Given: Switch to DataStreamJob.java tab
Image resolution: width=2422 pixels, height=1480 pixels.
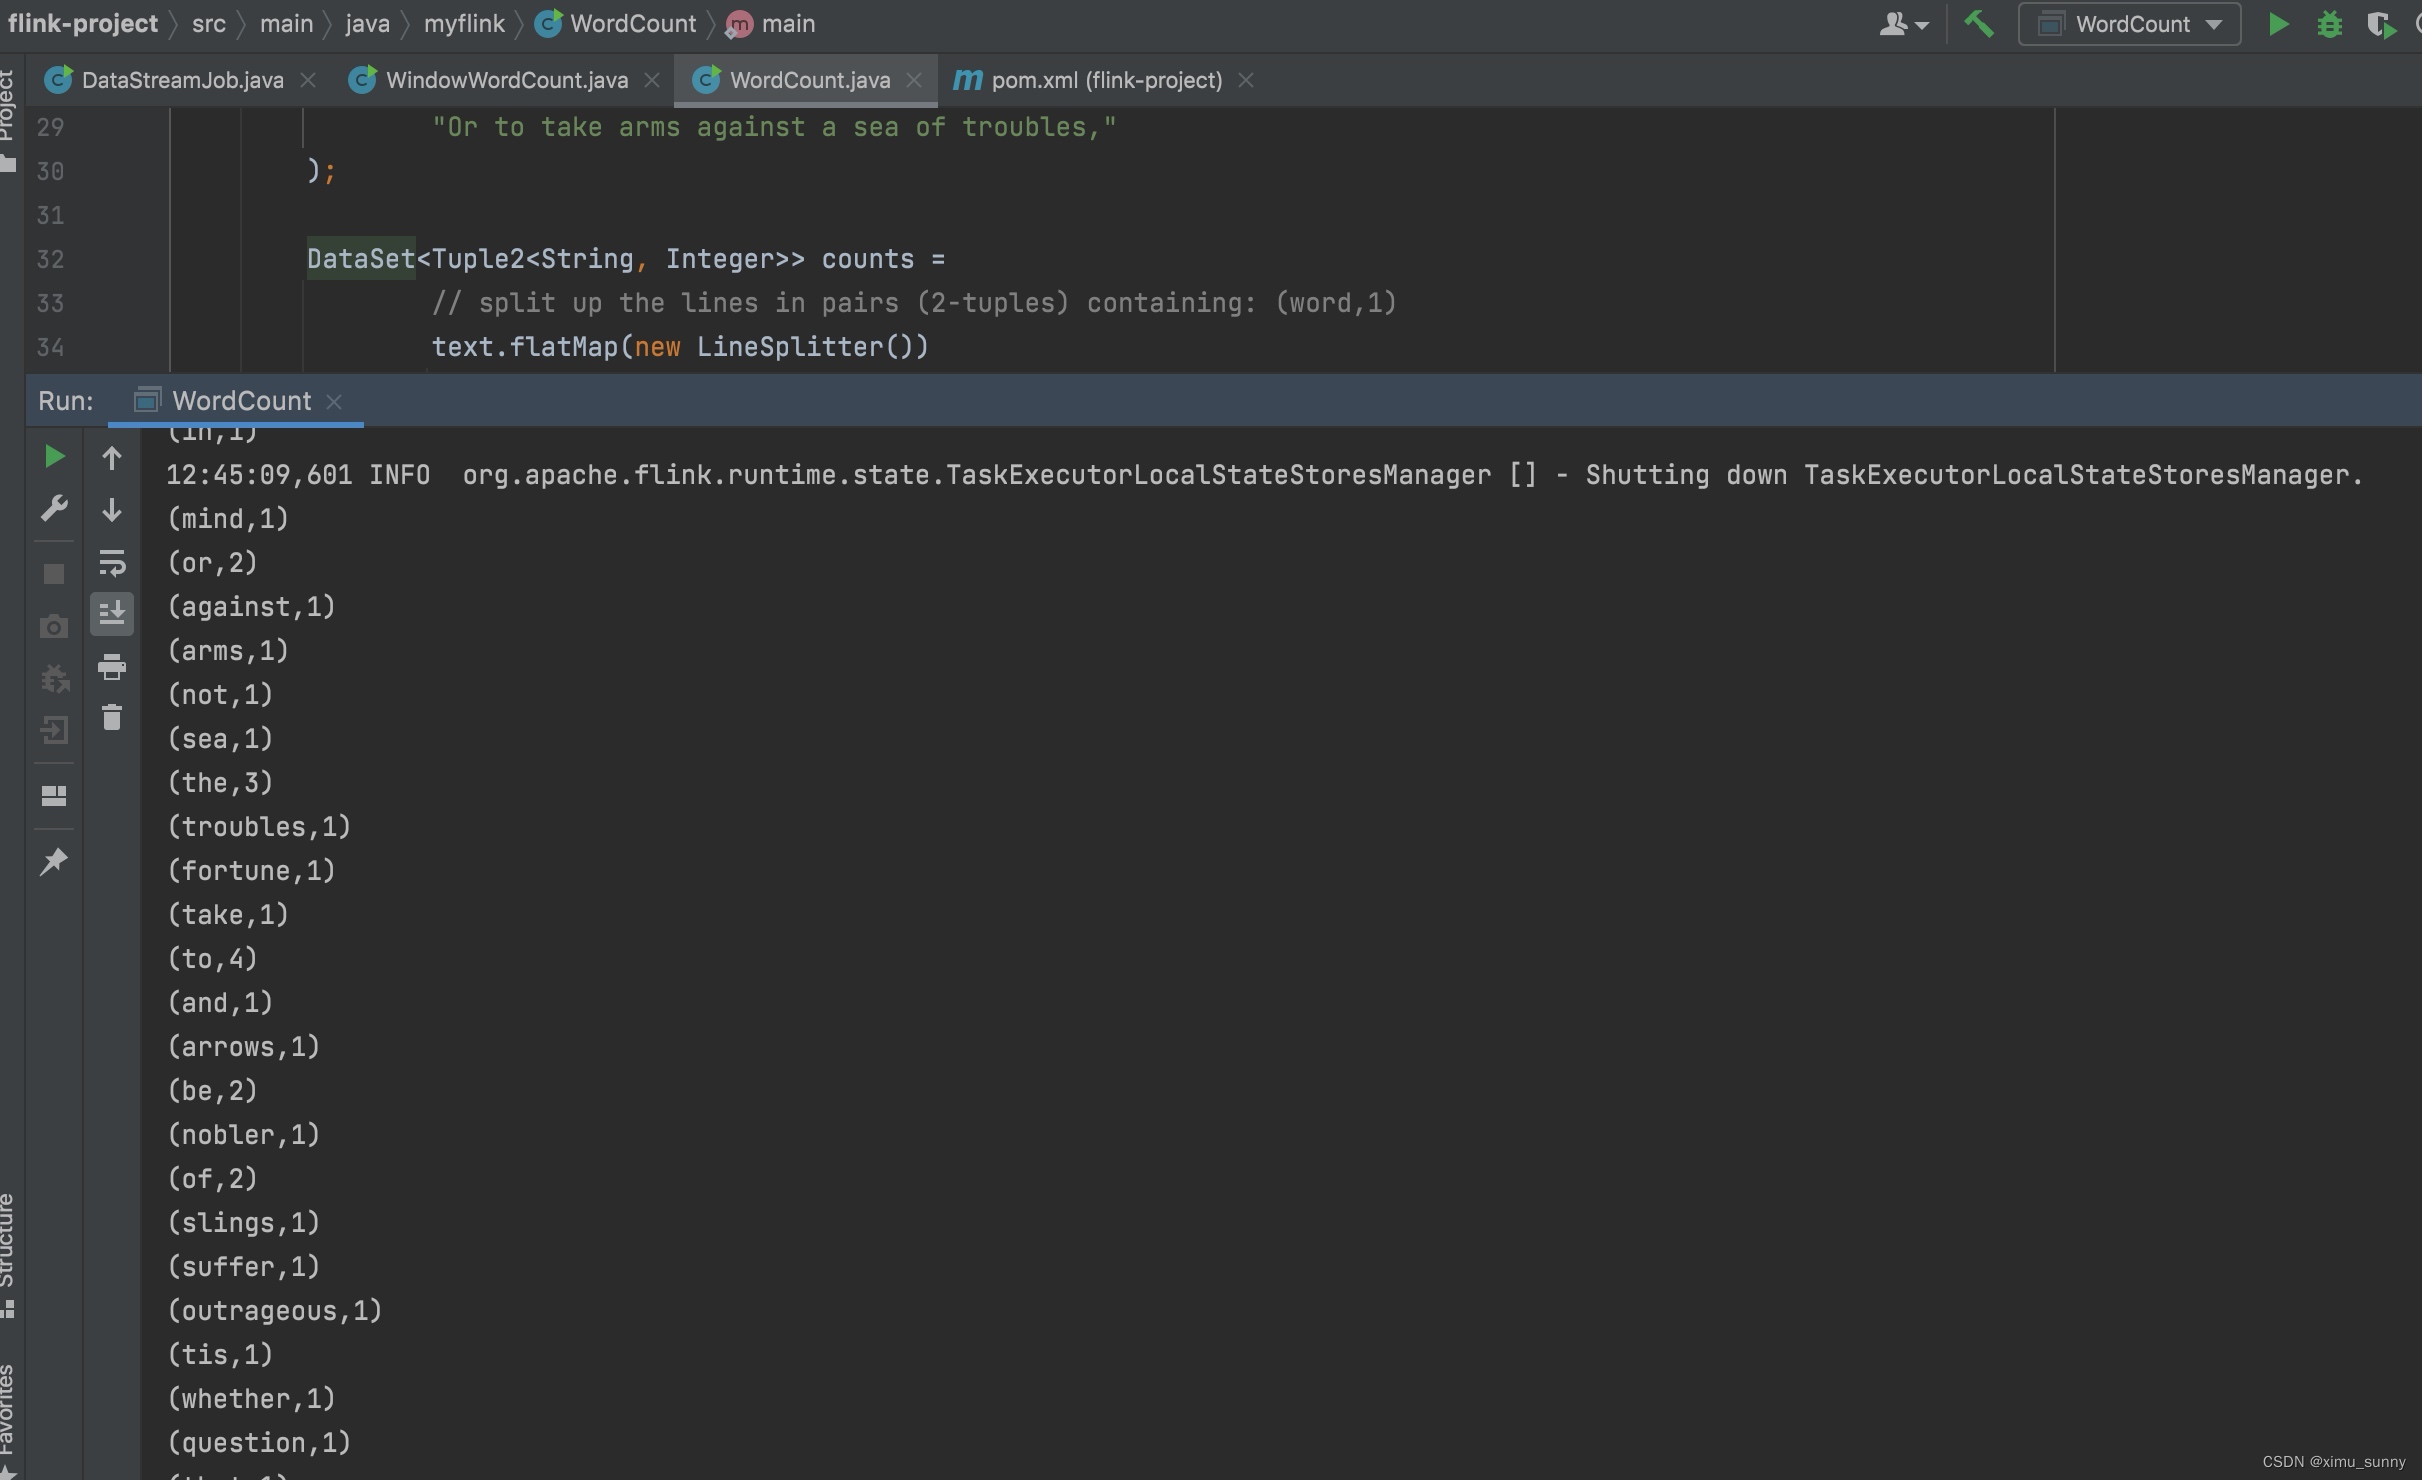Looking at the screenshot, I should 182,80.
